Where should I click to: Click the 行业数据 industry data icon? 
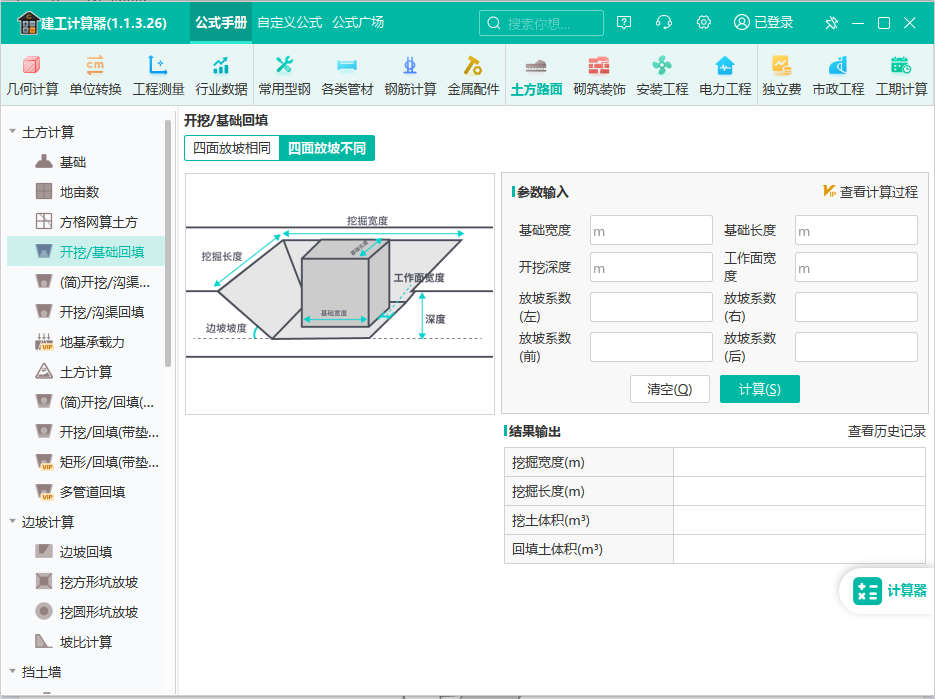pyautogui.click(x=222, y=74)
